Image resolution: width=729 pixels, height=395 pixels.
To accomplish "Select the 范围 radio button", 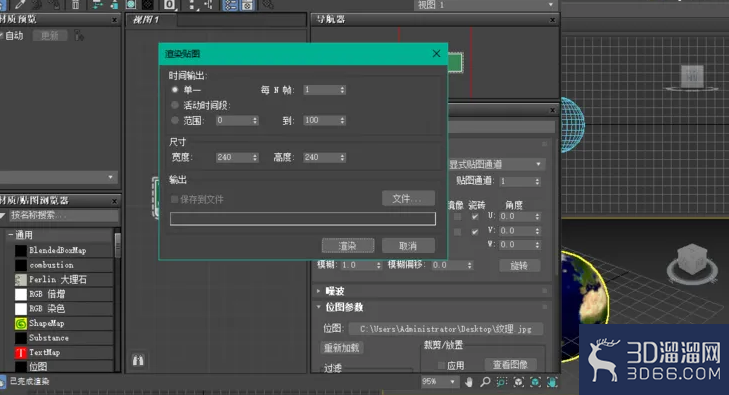I will [x=175, y=120].
